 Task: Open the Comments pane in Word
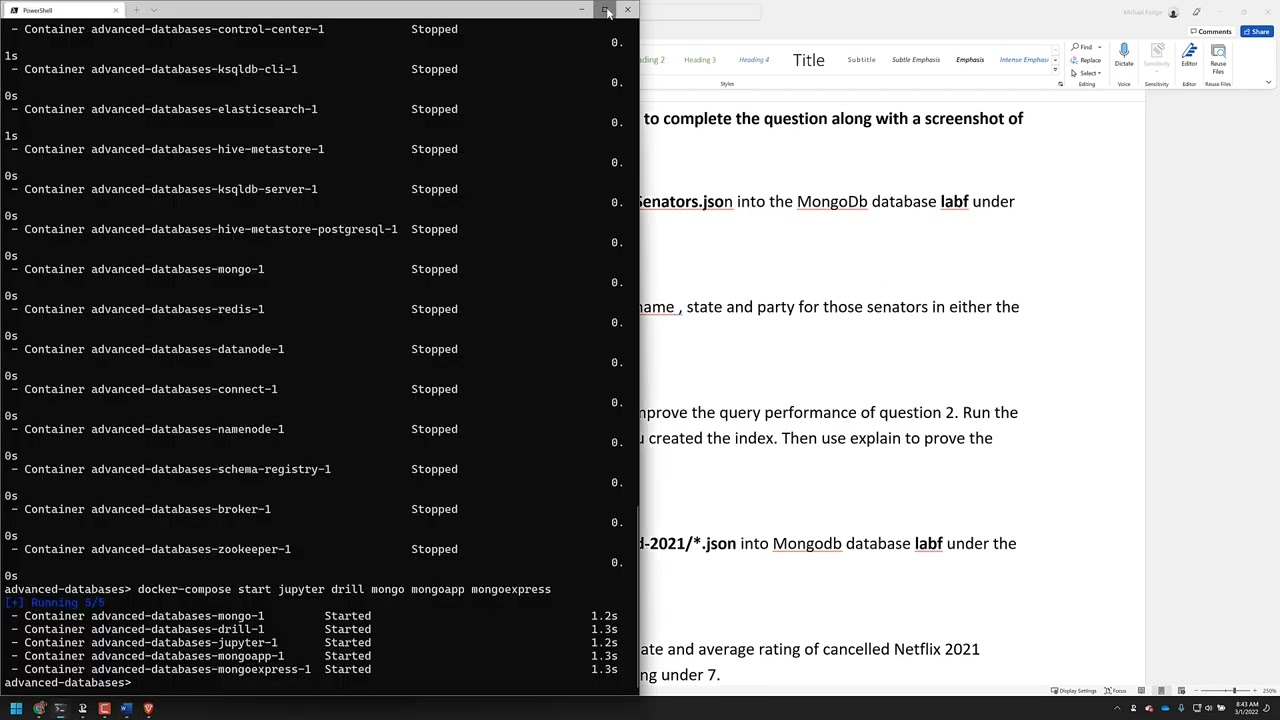(x=1210, y=32)
